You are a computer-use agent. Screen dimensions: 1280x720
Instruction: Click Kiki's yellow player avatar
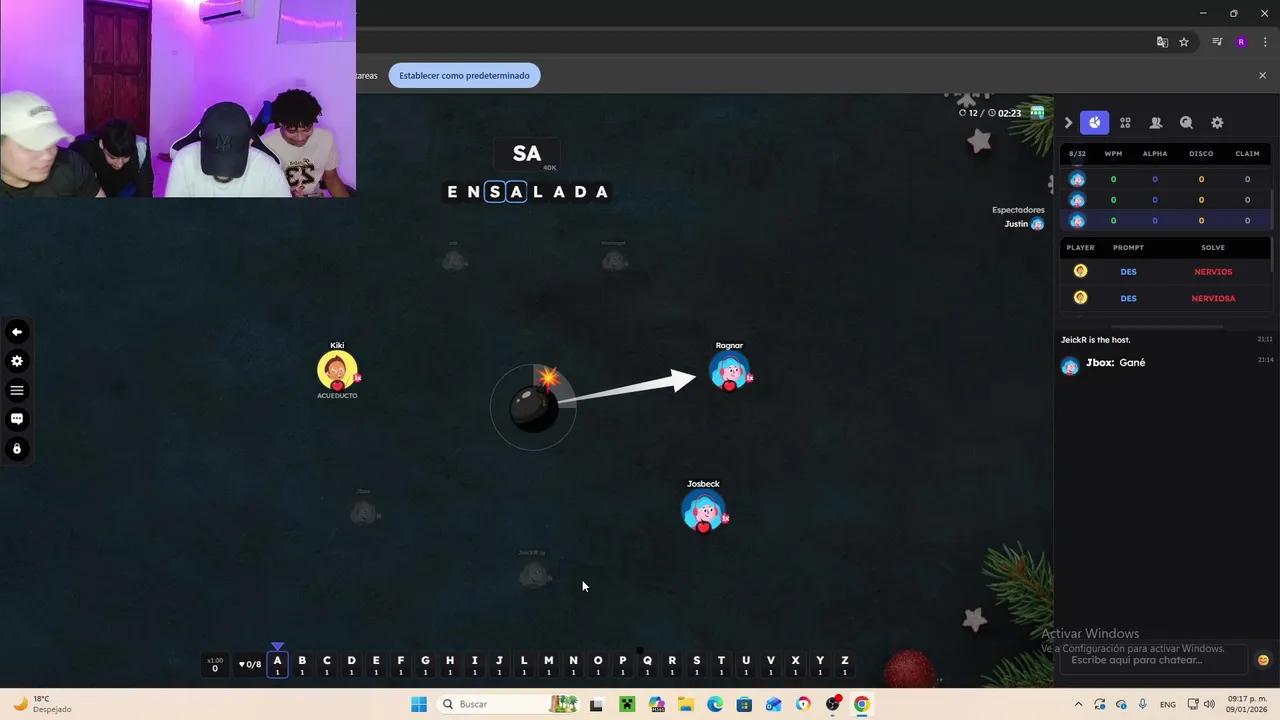[x=337, y=371]
